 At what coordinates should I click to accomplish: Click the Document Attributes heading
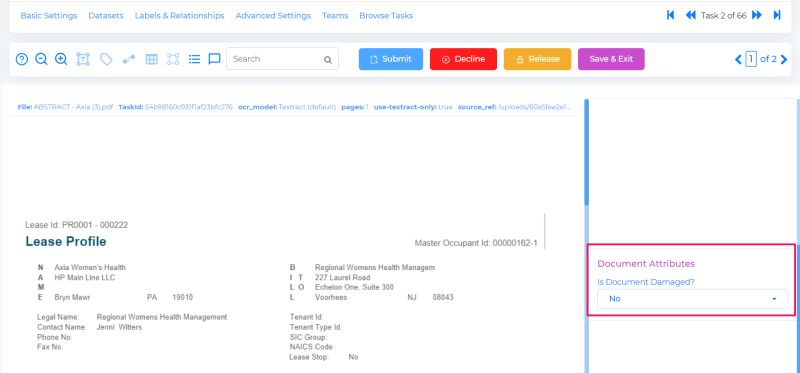click(x=646, y=264)
